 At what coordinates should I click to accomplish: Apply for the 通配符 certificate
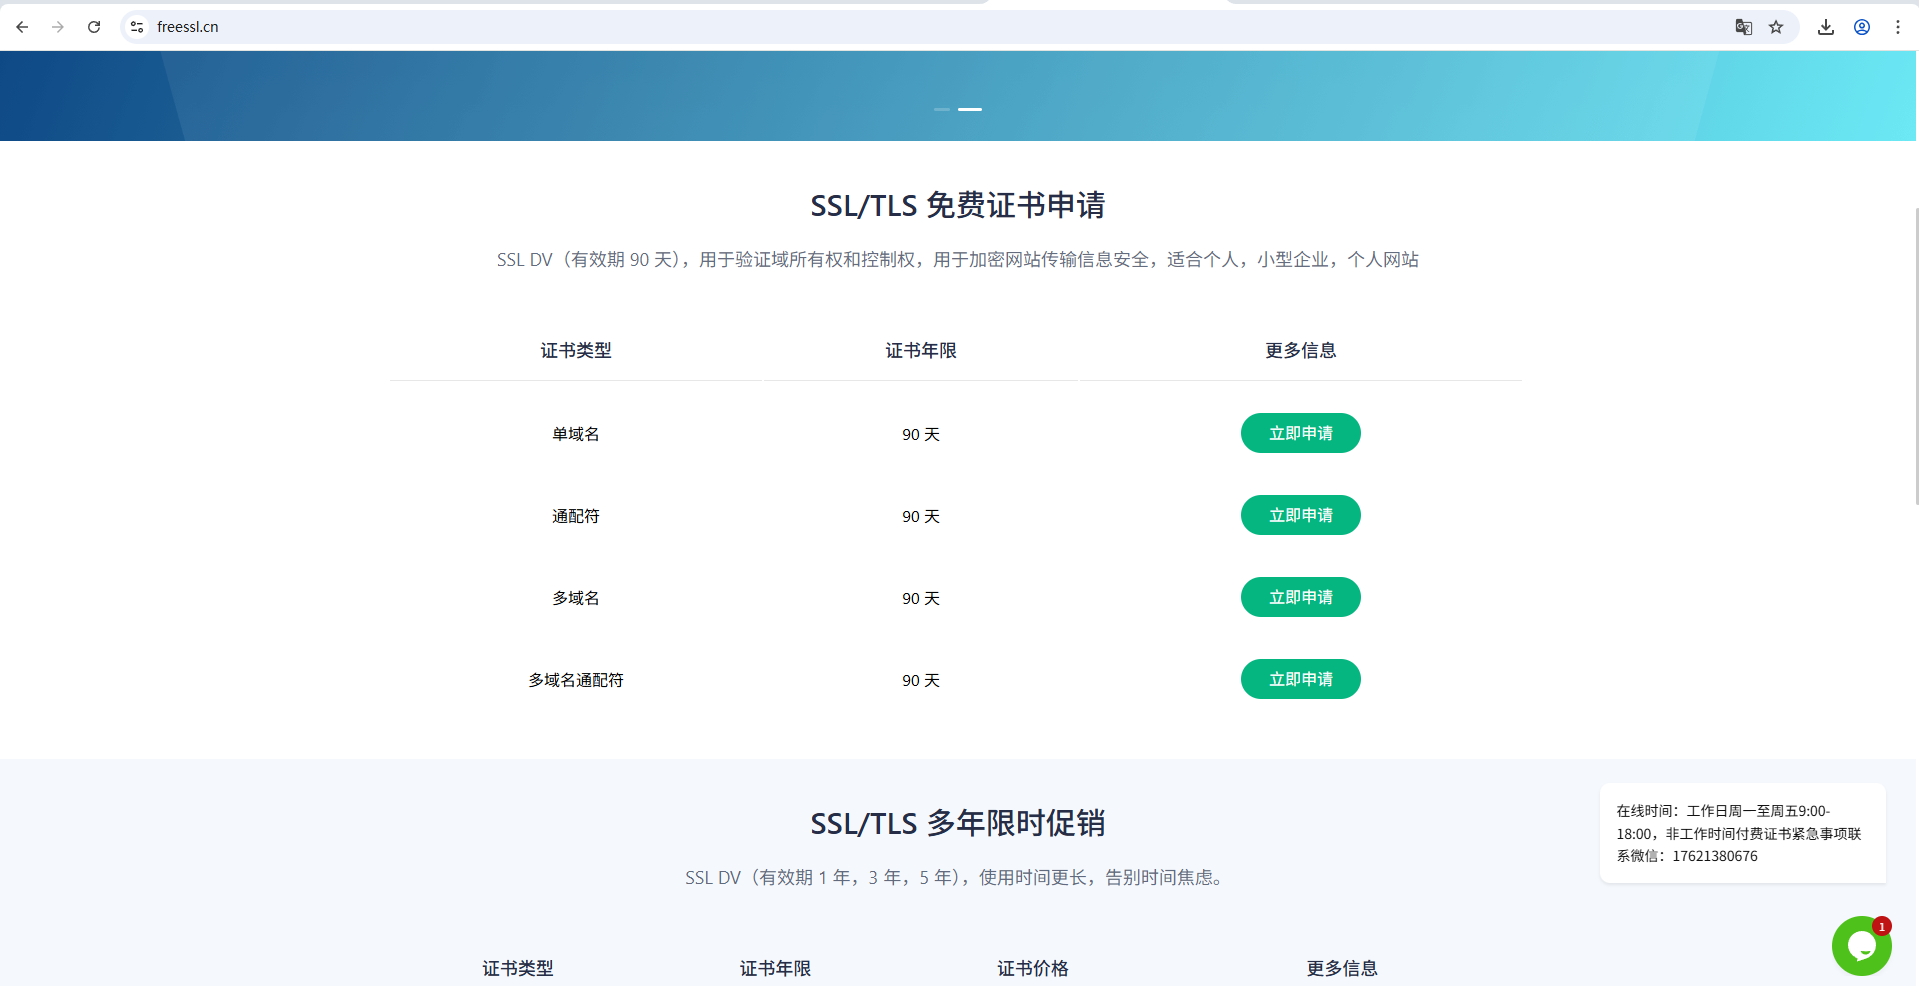(x=1300, y=515)
